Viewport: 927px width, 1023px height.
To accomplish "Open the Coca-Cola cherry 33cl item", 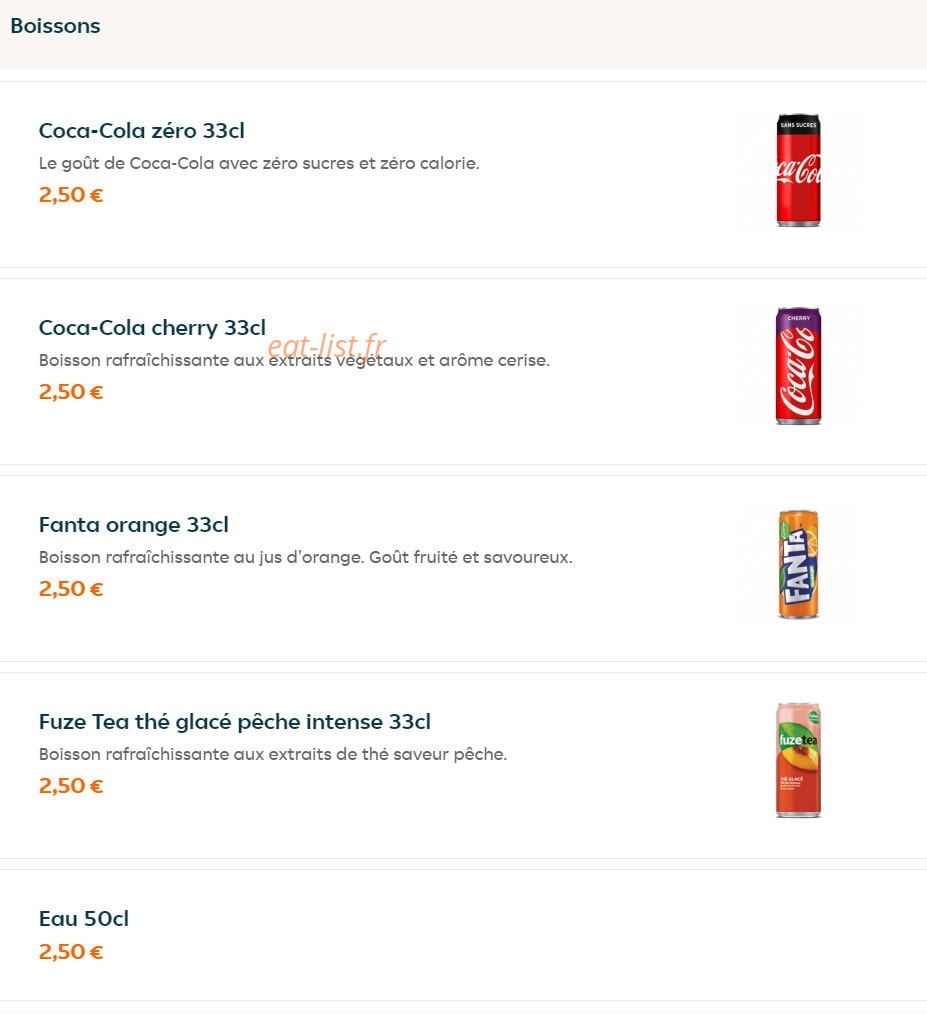I will pyautogui.click(x=152, y=328).
